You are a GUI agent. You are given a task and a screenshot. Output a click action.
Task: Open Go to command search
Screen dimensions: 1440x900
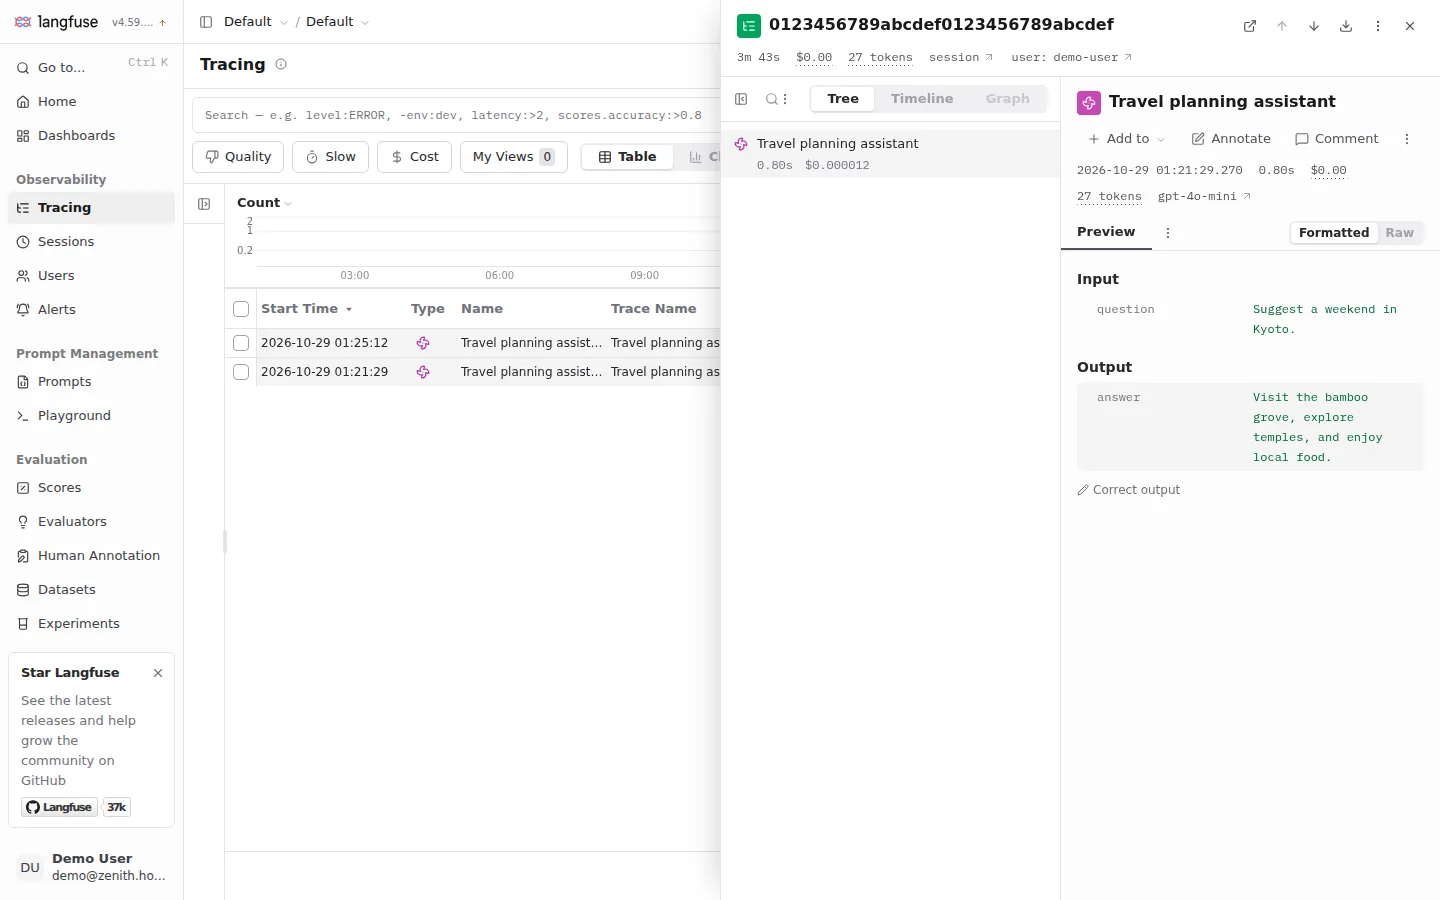coord(91,68)
